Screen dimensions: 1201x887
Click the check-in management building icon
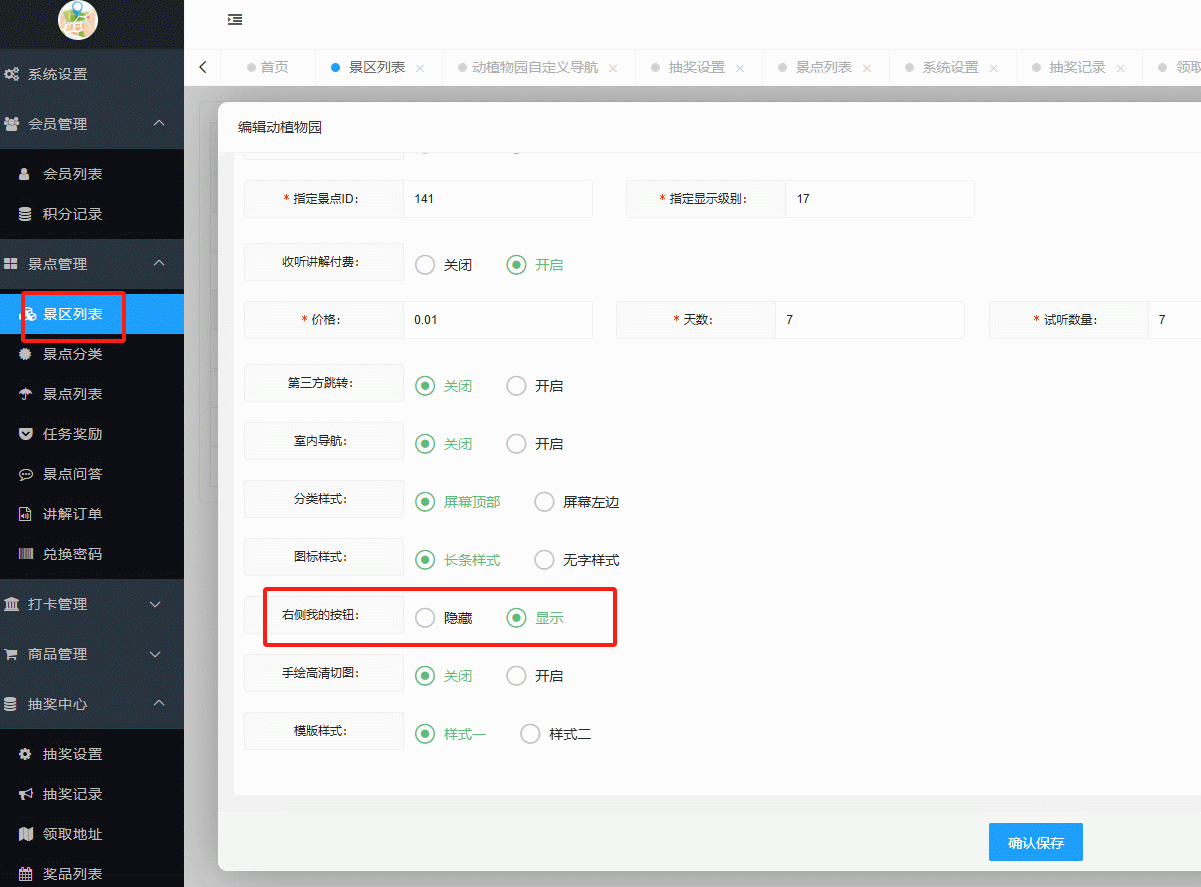(12, 604)
